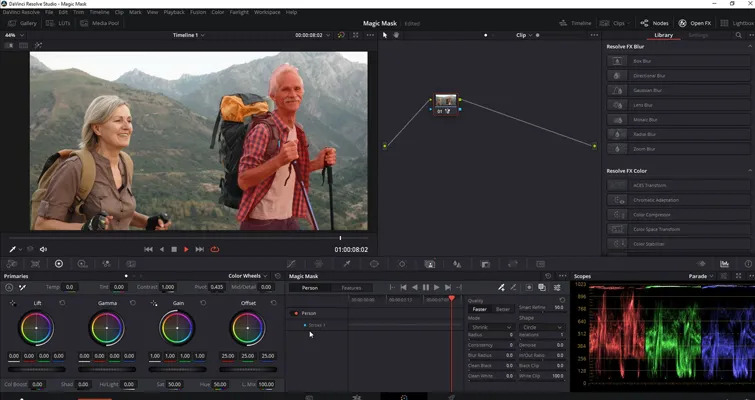
Task: Toggle loop playback in viewer transport
Action: click(x=214, y=249)
